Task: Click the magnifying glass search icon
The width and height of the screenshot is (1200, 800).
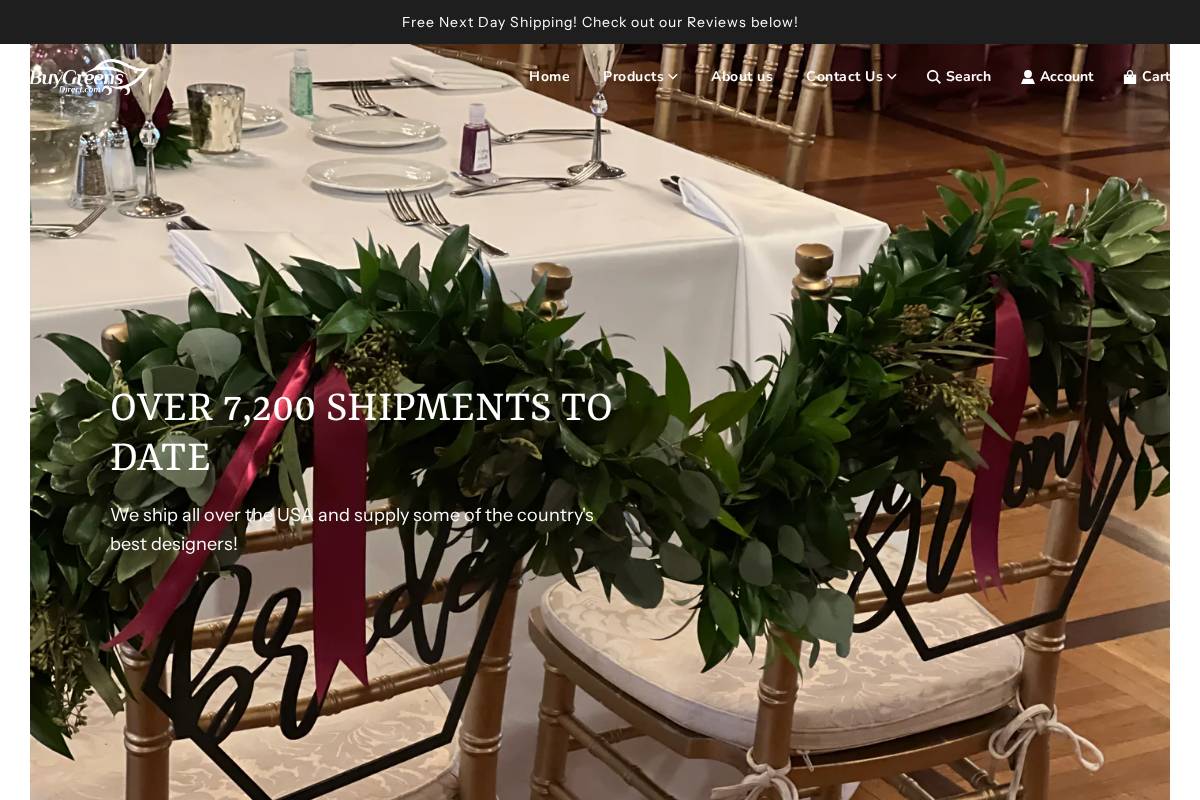Action: tap(934, 77)
